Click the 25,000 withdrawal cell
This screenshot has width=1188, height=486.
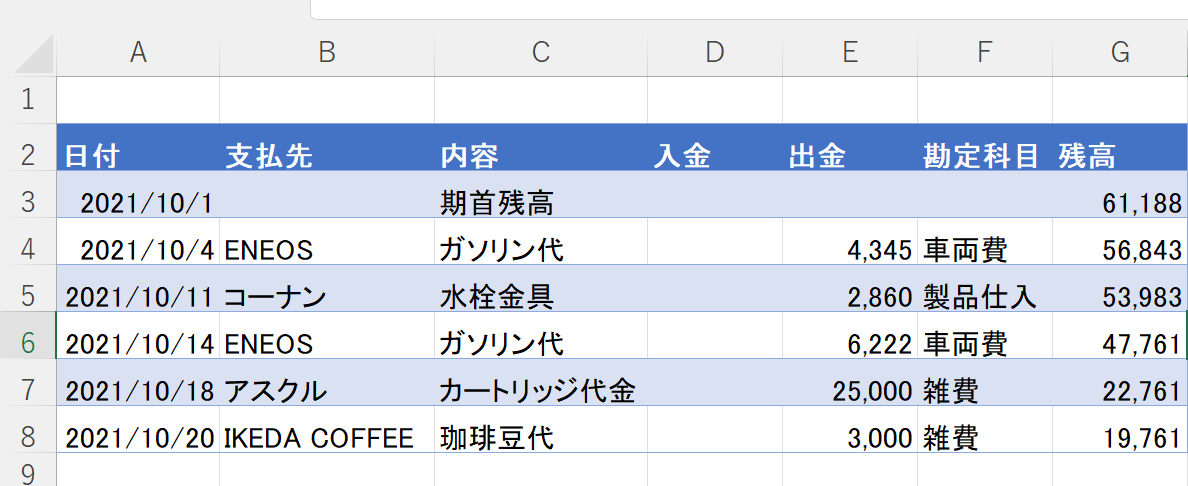850,390
